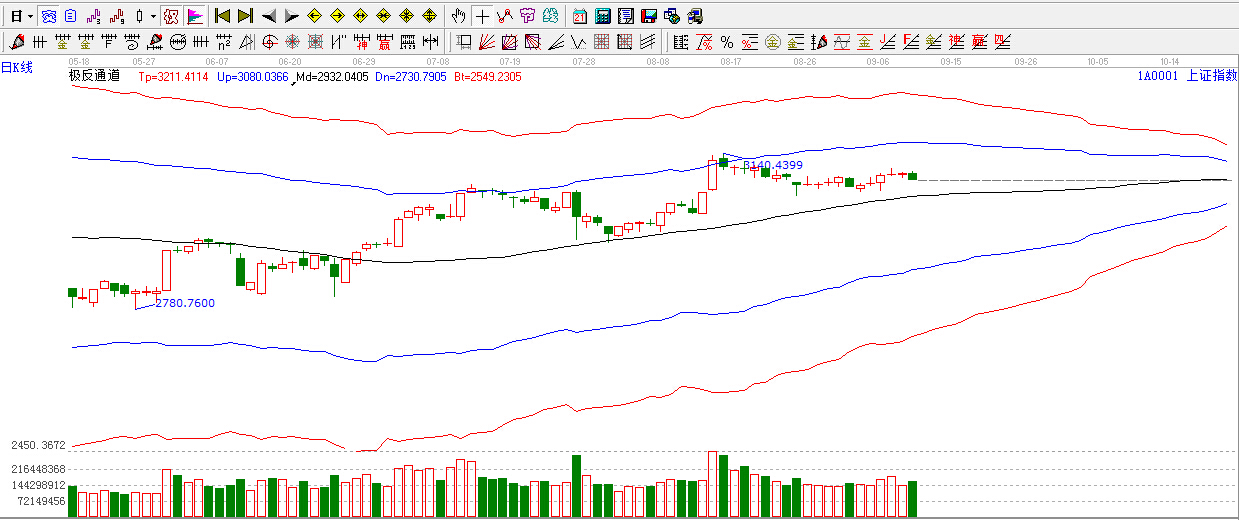
Task: Click the 1A0001 stock code
Action: pos(1157,76)
